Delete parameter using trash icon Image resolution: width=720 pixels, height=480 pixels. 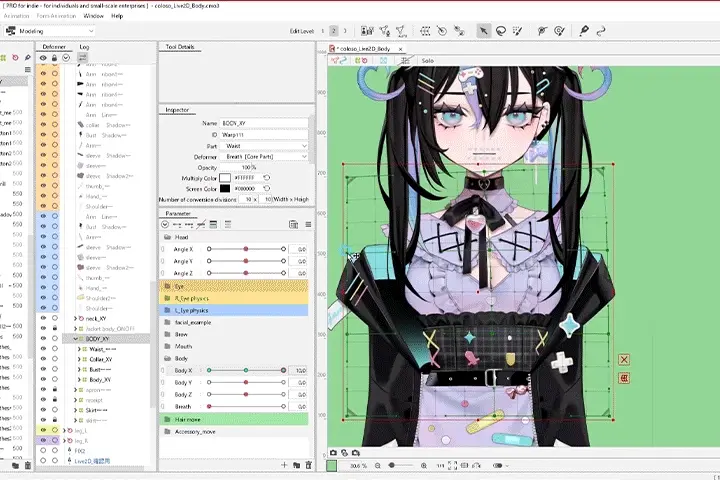[x=309, y=465]
